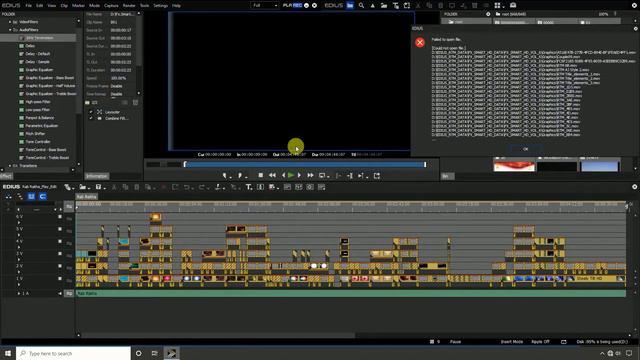Click the timeline Undo icon
The width and height of the screenshot is (640, 360).
coord(187,187)
